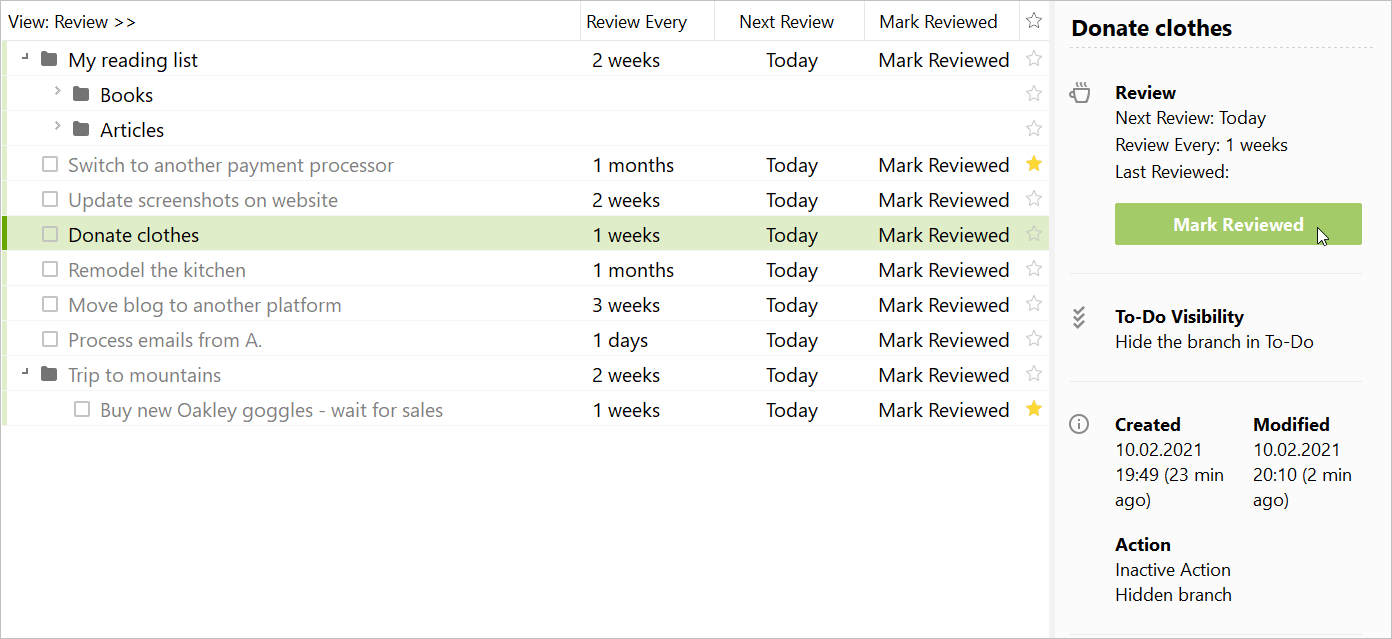The image size is (1392, 639).
Task: Check off the Donate clothes checkbox
Action: pos(50,234)
